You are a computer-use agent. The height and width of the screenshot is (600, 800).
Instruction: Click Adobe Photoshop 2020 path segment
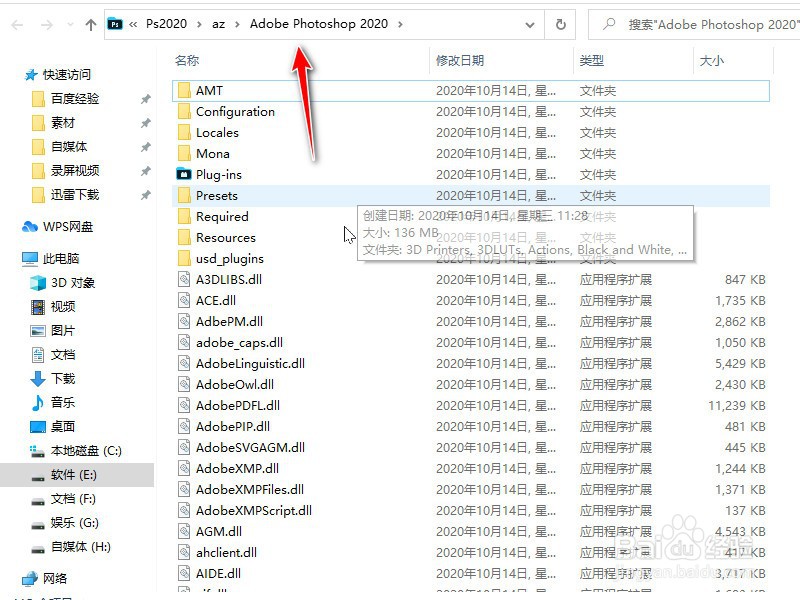(319, 23)
